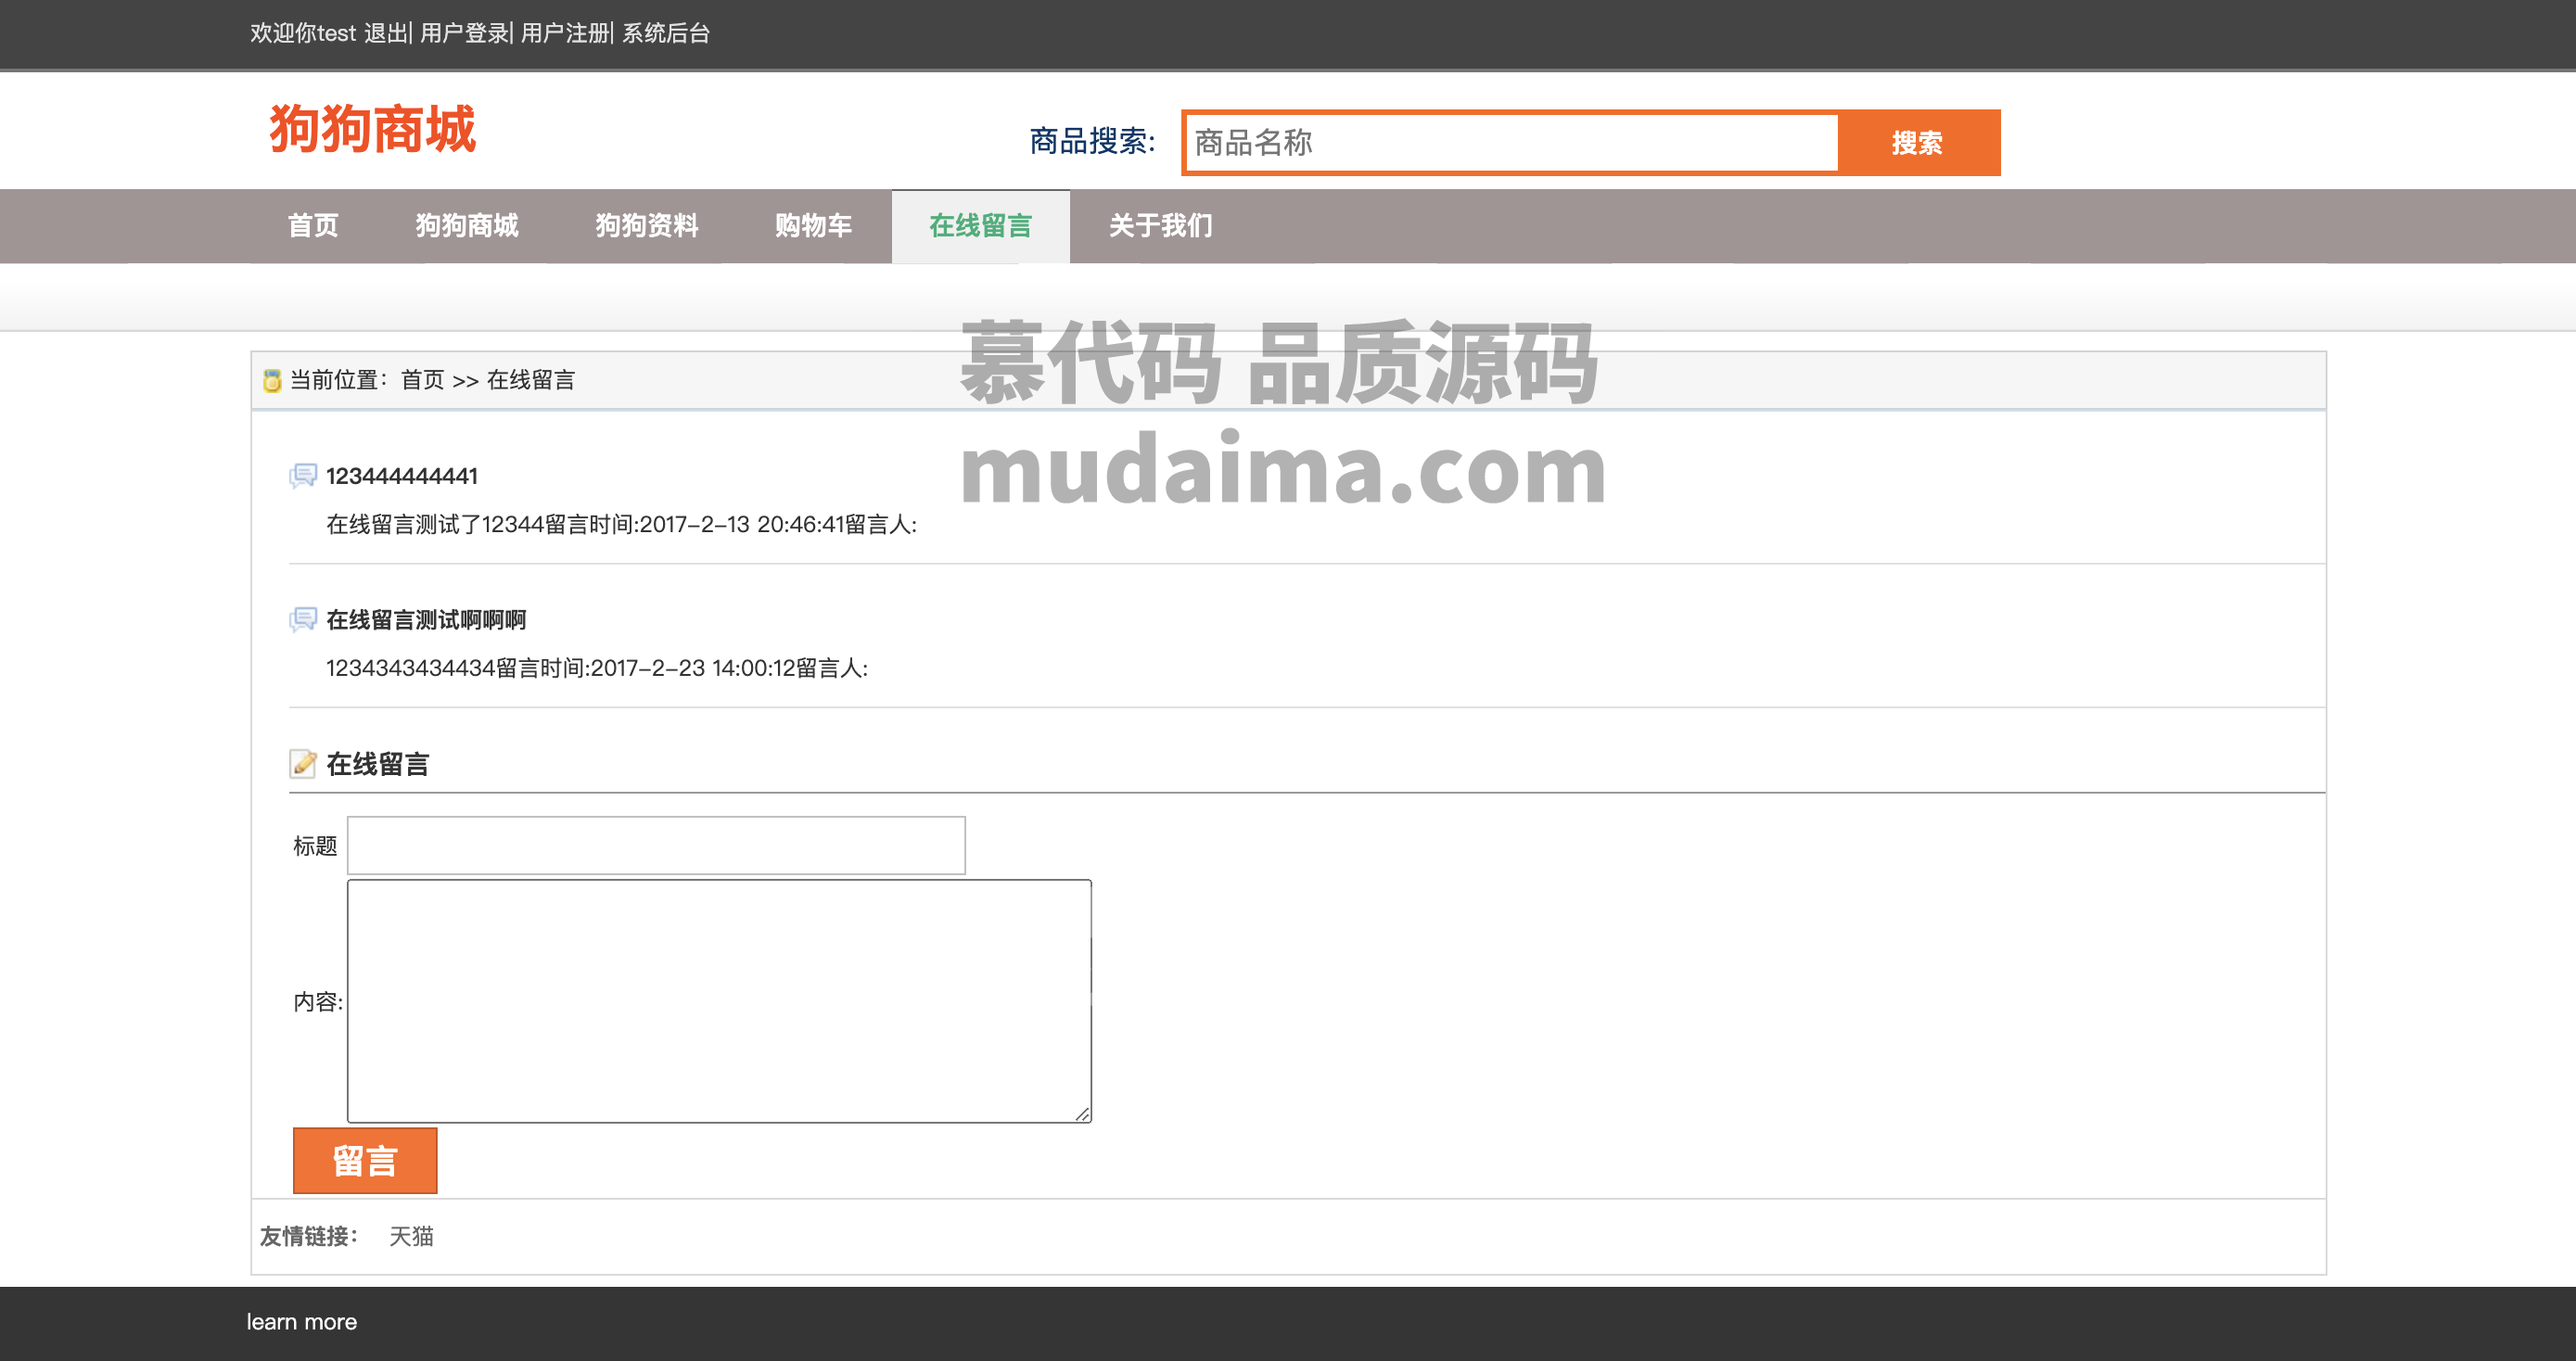
Task: Click the 在线留言 breadcrumb text
Action: (531, 380)
